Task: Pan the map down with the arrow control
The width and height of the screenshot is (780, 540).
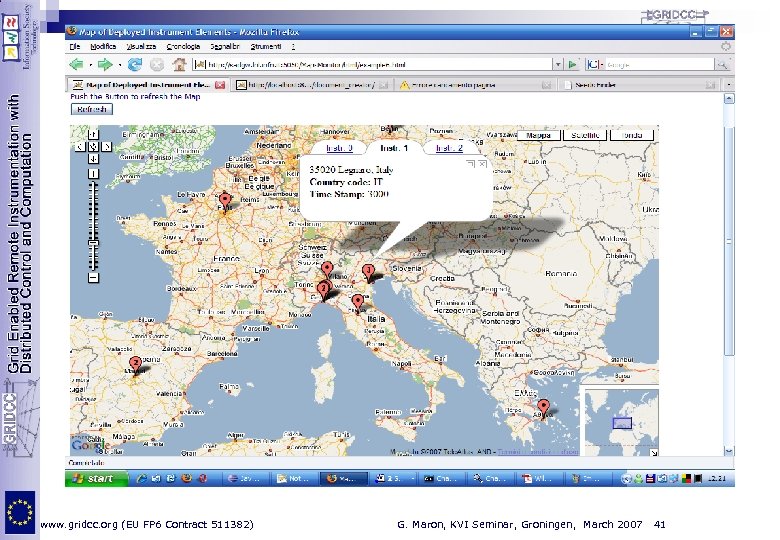Action: pyautogui.click(x=93, y=159)
